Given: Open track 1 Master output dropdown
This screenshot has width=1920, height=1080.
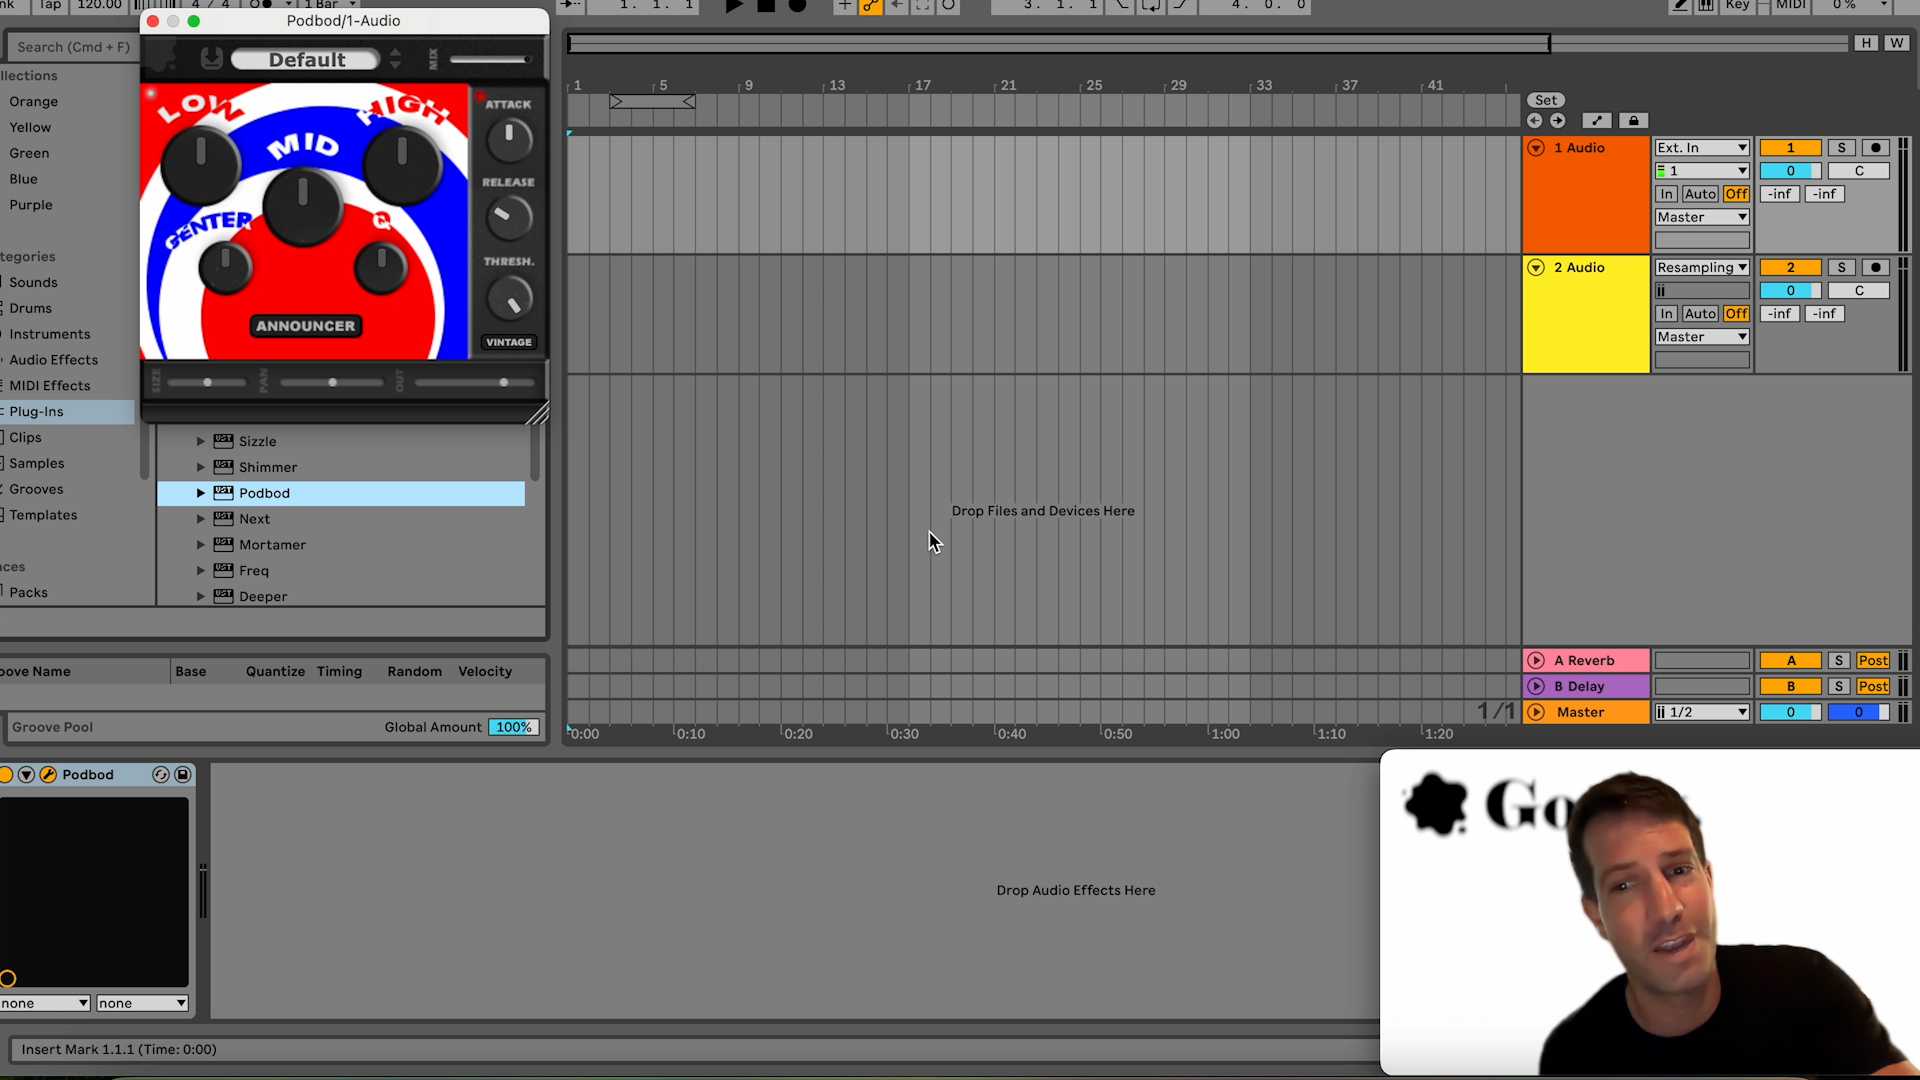Looking at the screenshot, I should click(x=1702, y=218).
